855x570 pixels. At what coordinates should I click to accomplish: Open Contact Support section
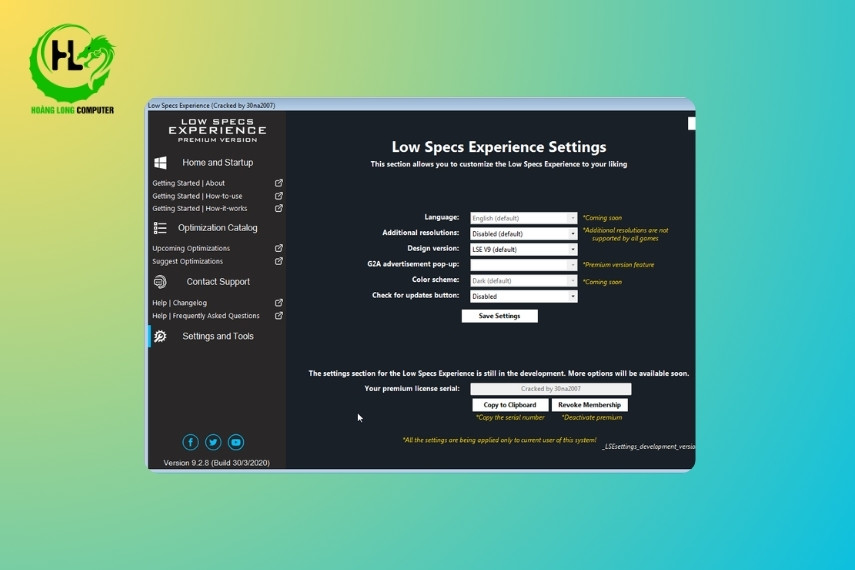(218, 281)
